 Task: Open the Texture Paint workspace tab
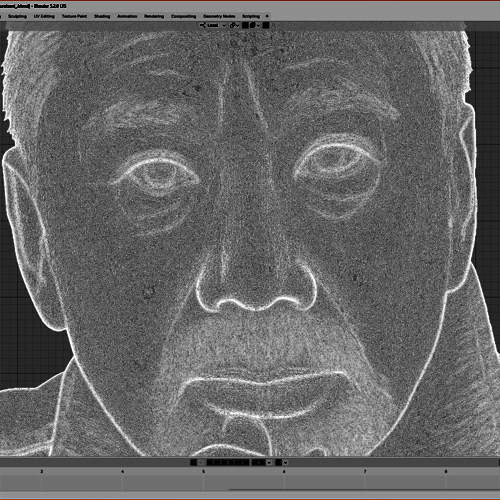[74, 16]
